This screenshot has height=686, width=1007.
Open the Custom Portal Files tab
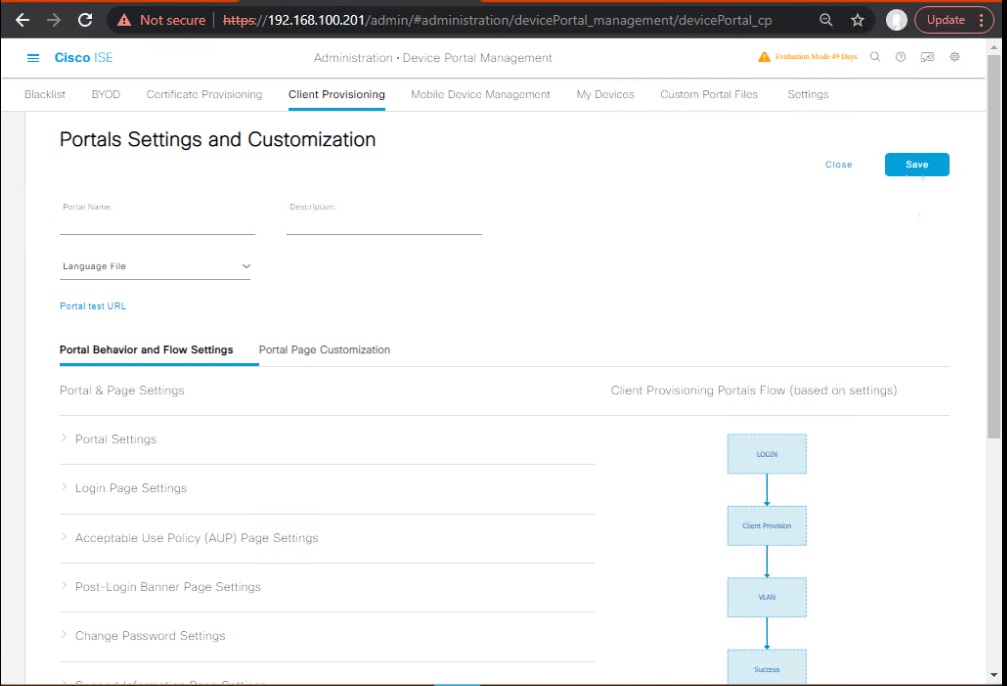coord(709,94)
